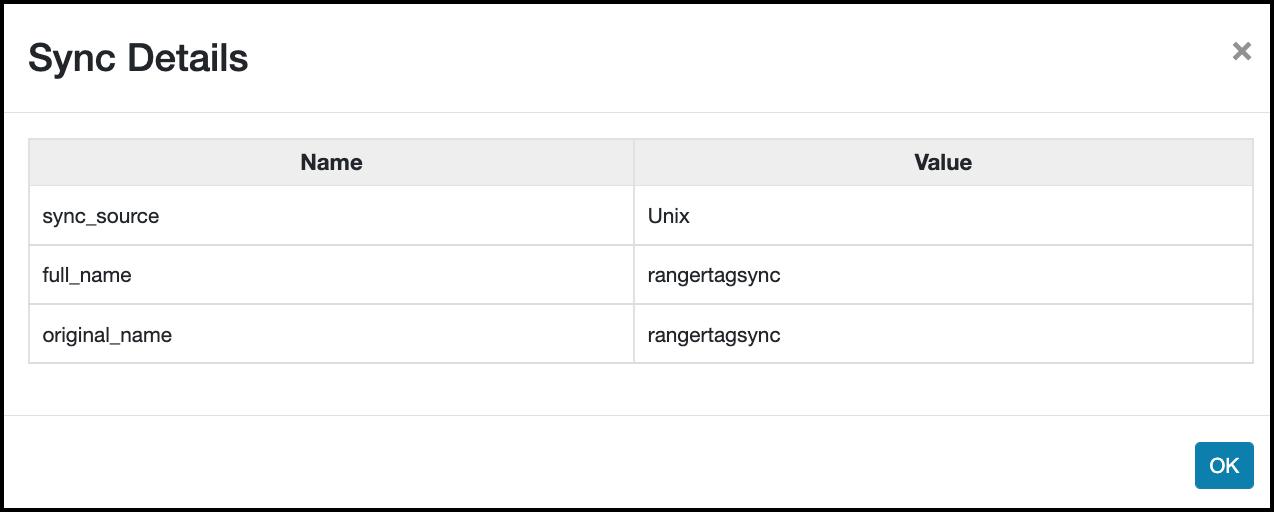This screenshot has width=1274, height=512.
Task: Select the Unix value text
Action: click(669, 215)
